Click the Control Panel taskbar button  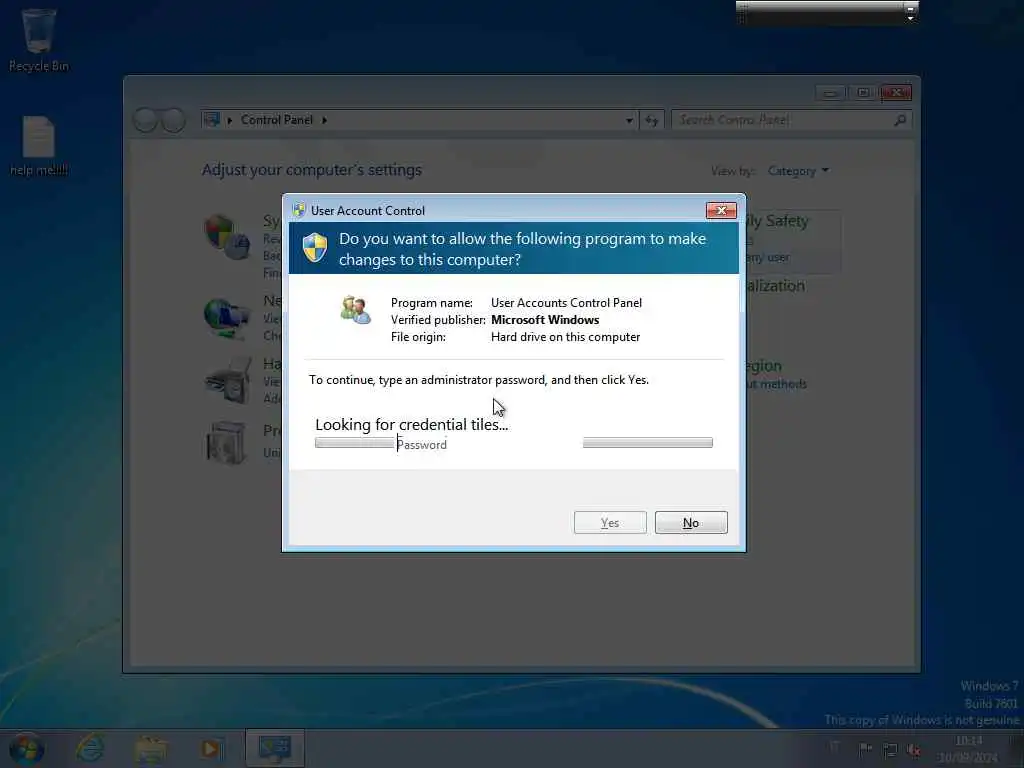tap(275, 748)
